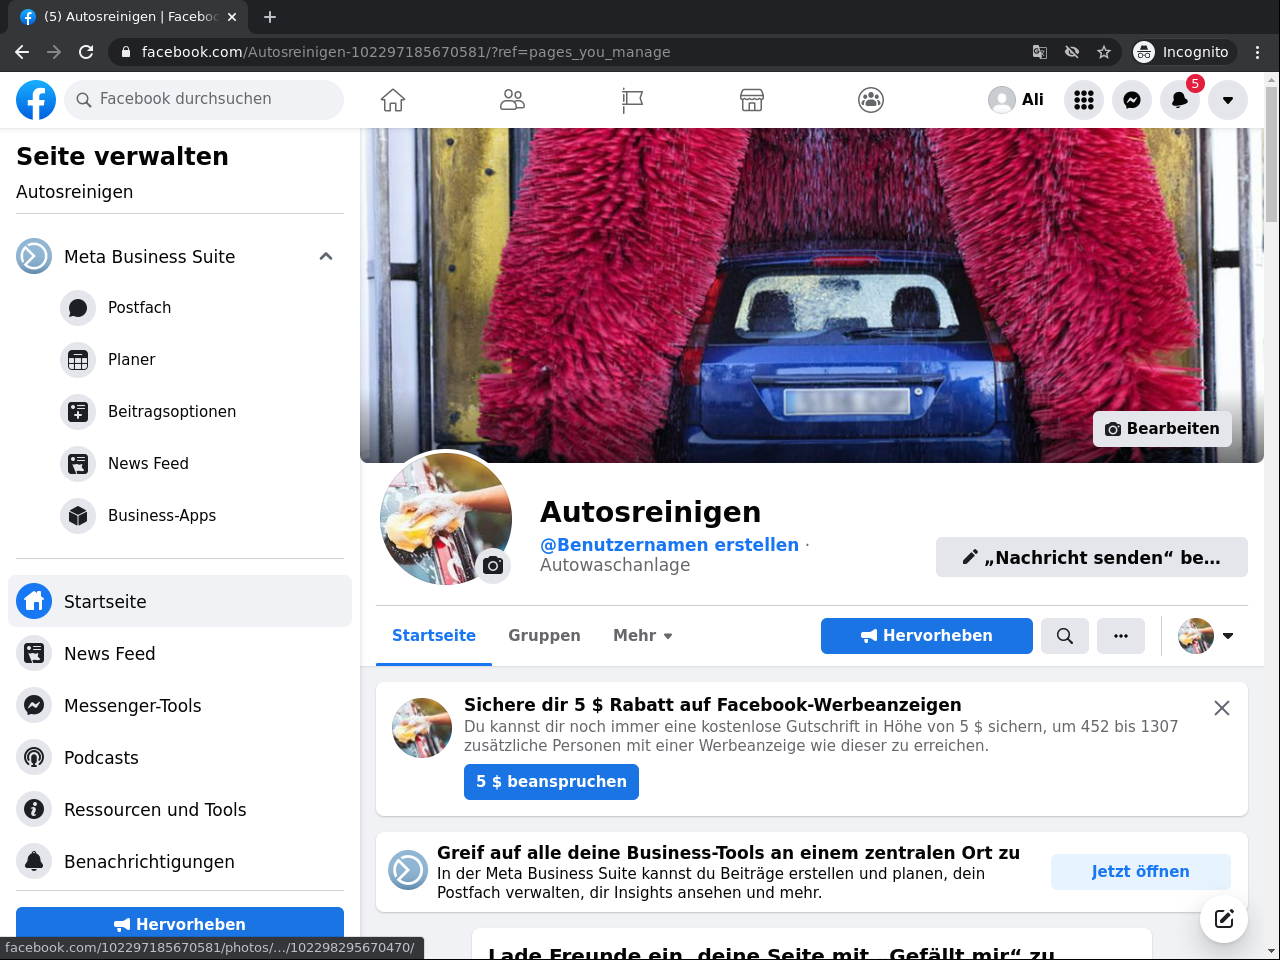Open Ressourcen und Tools in the sidebar
Image resolution: width=1280 pixels, height=960 pixels.
[180, 810]
